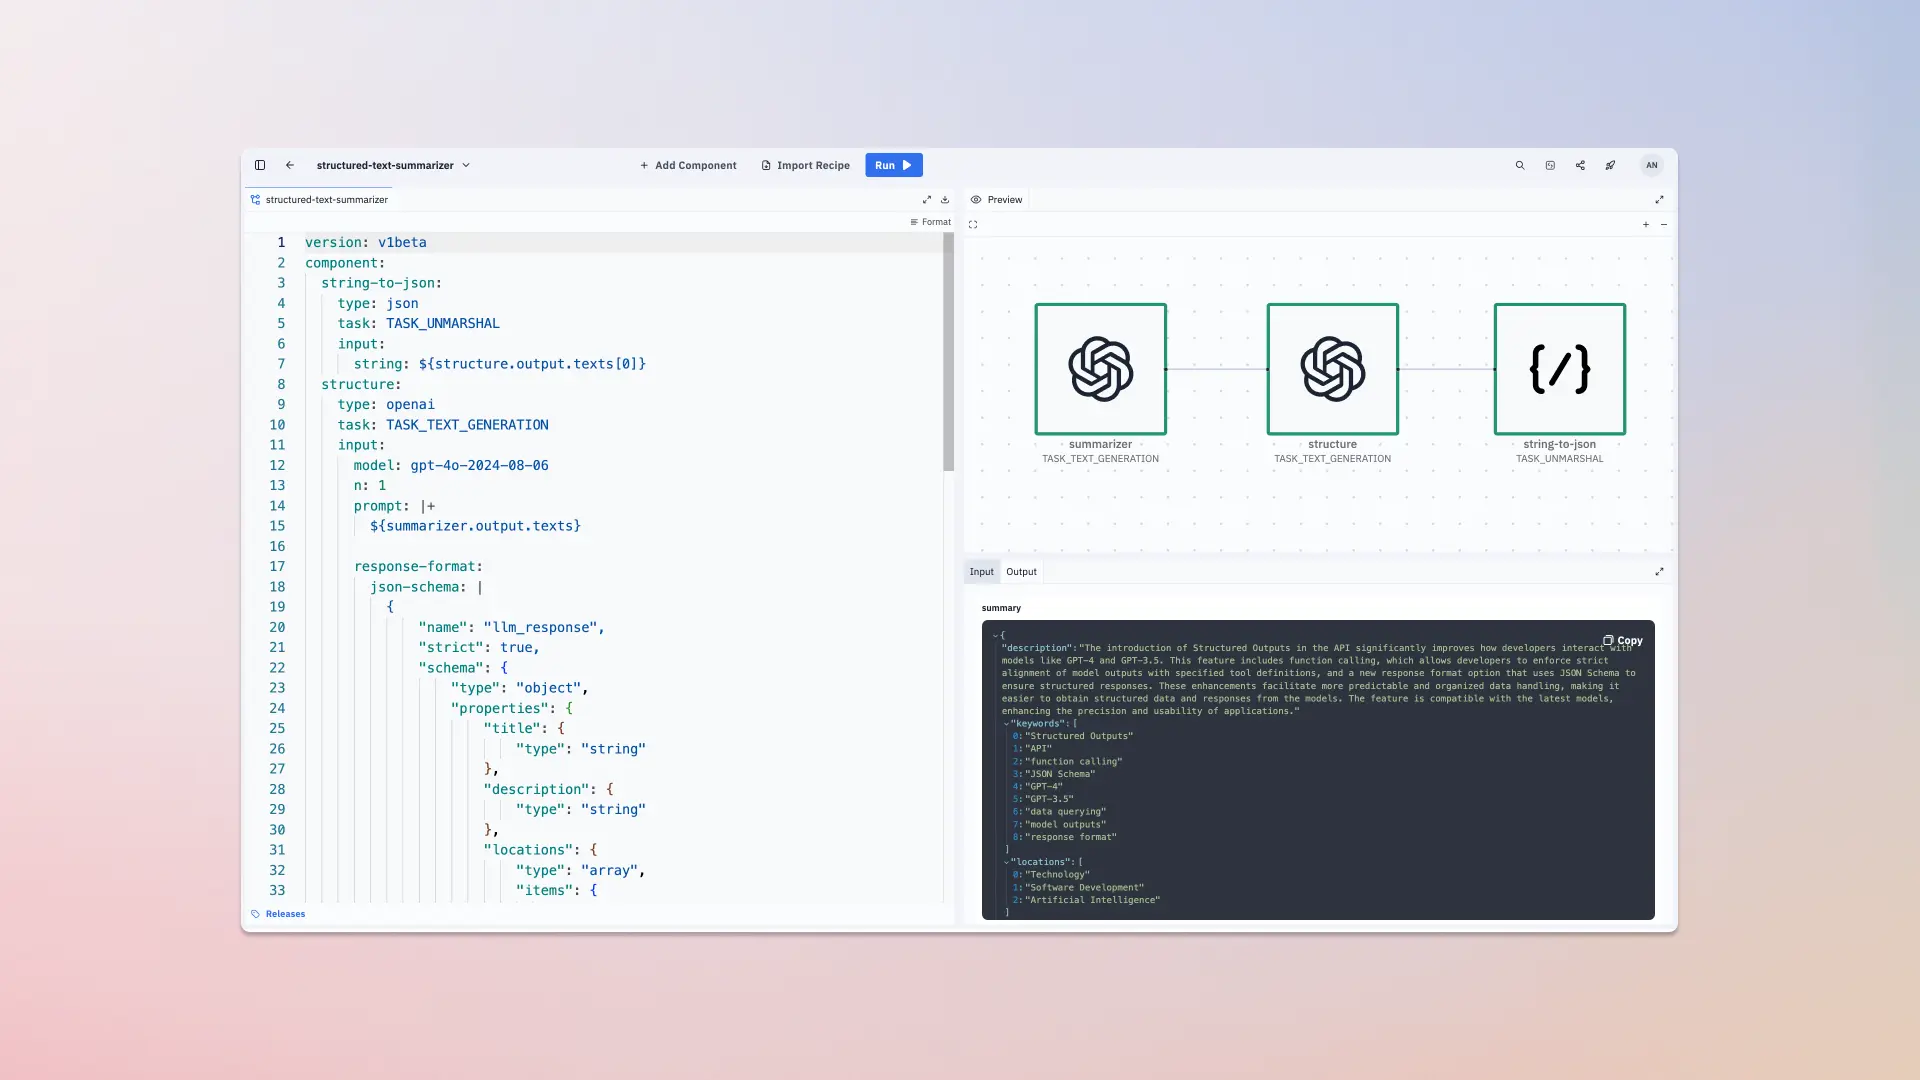Expand the code editor panel

[927, 200]
